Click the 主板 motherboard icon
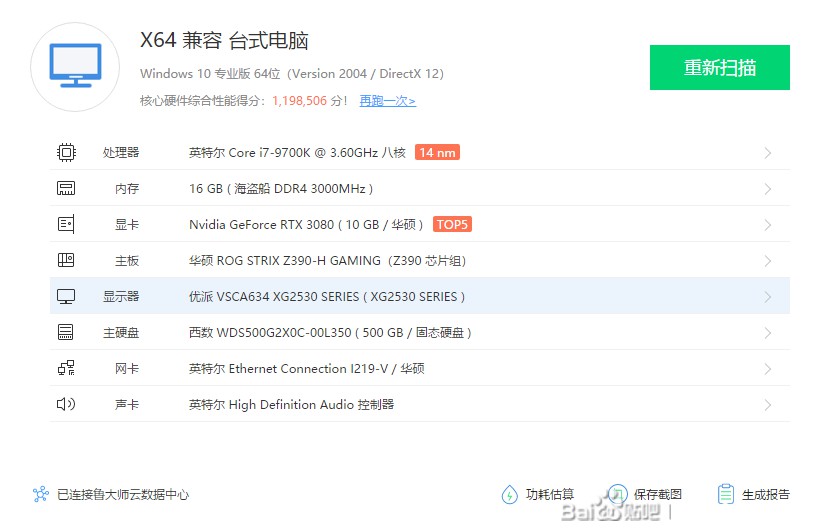The width and height of the screenshot is (820, 530). tap(66, 260)
